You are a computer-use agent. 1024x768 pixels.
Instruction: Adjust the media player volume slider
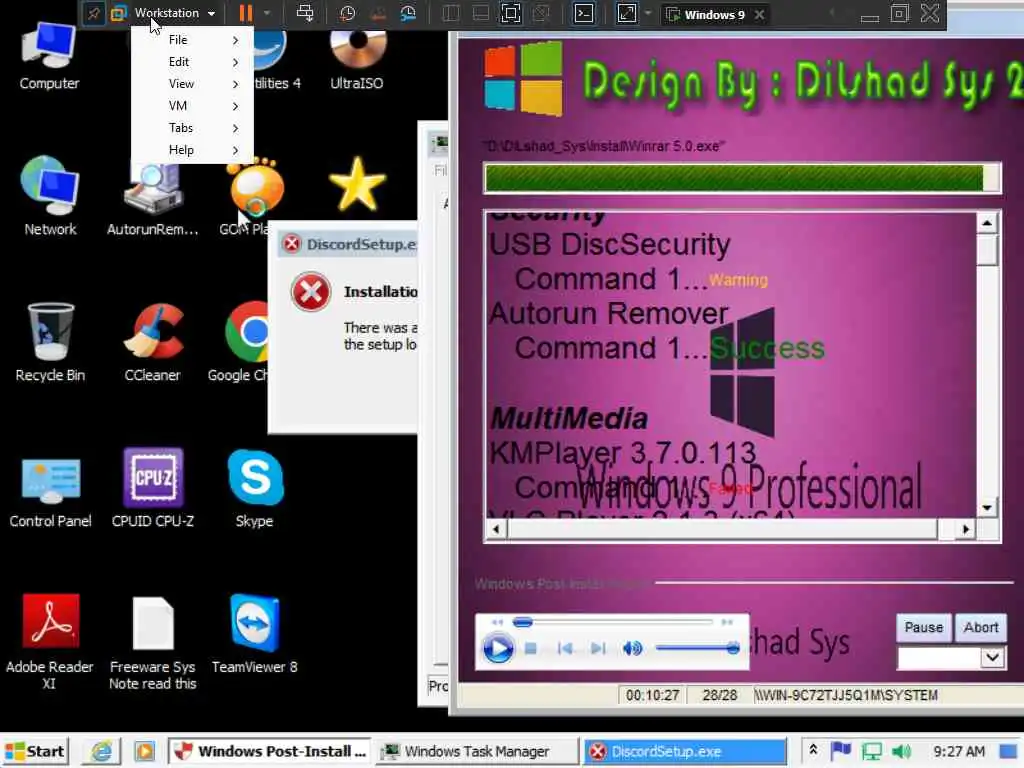click(x=697, y=648)
